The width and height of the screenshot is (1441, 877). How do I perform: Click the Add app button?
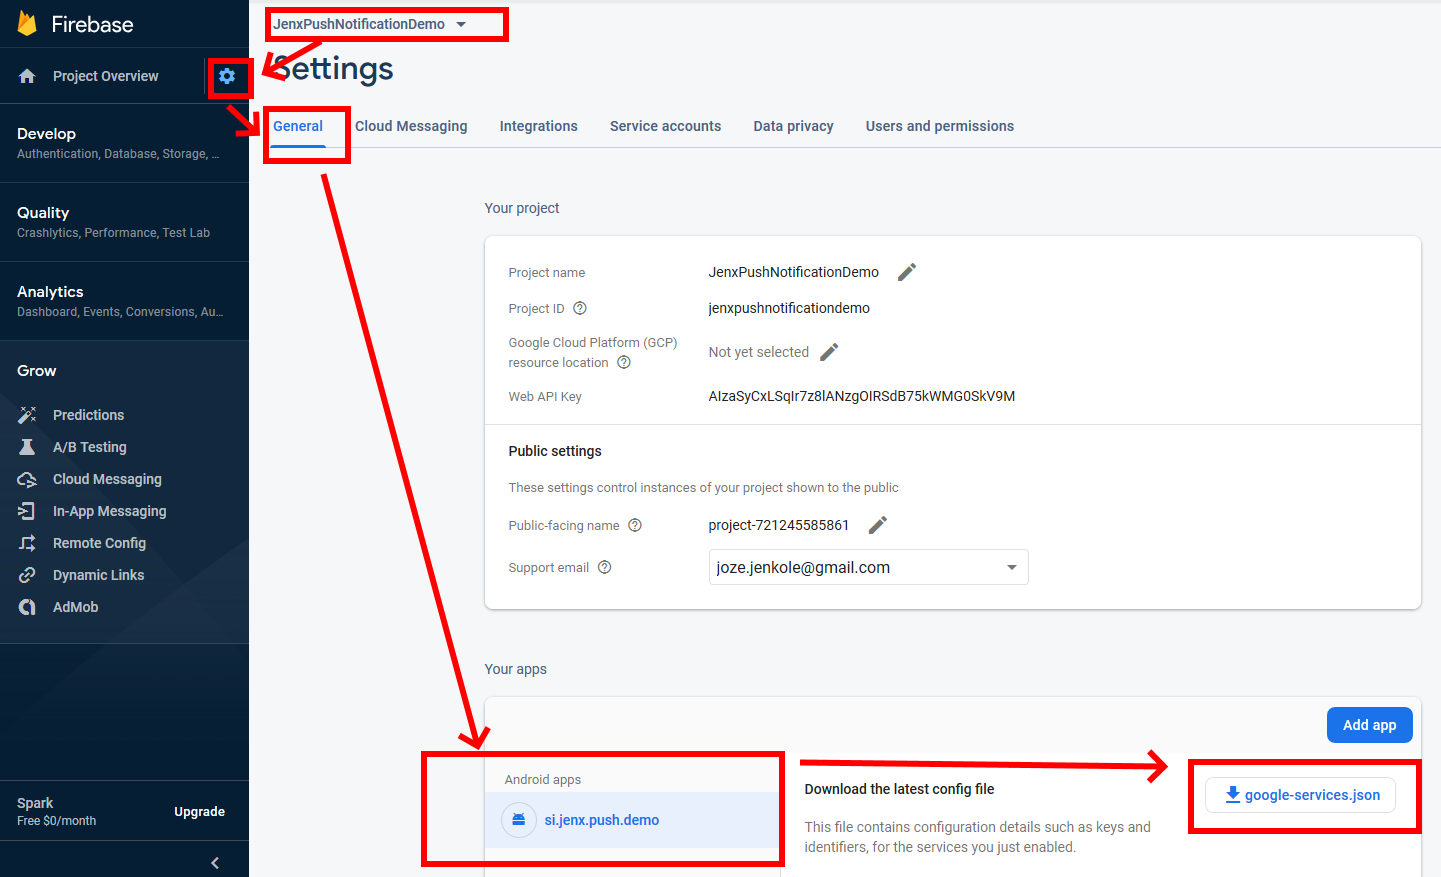[1369, 724]
